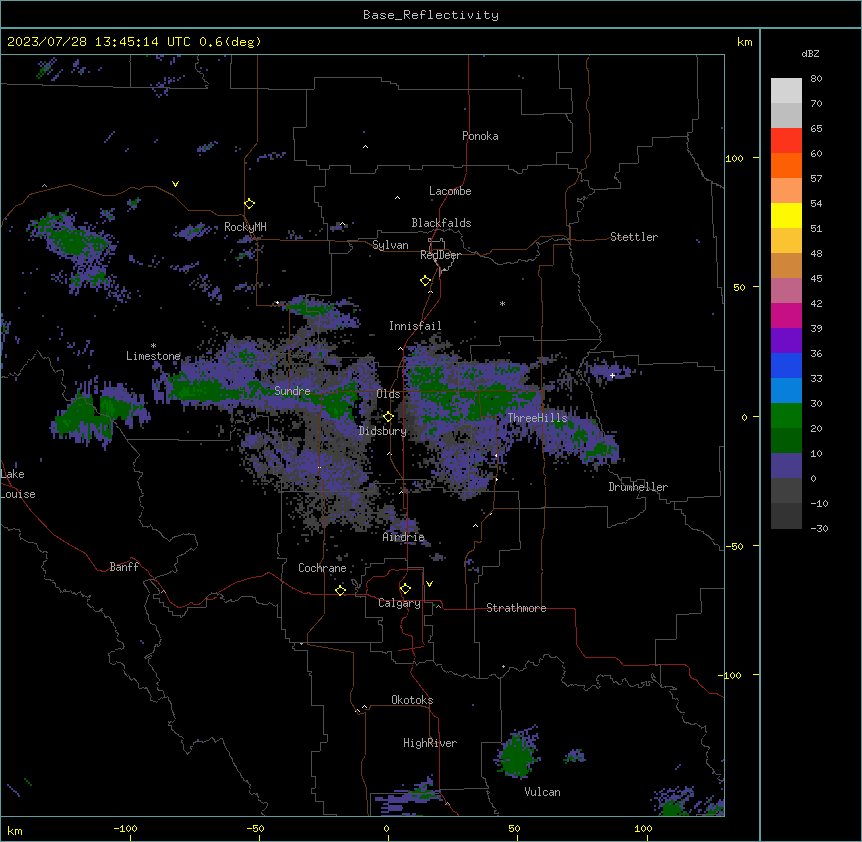
Task: Click the yellow V marker northwest of RockyMH
Action: [175, 184]
